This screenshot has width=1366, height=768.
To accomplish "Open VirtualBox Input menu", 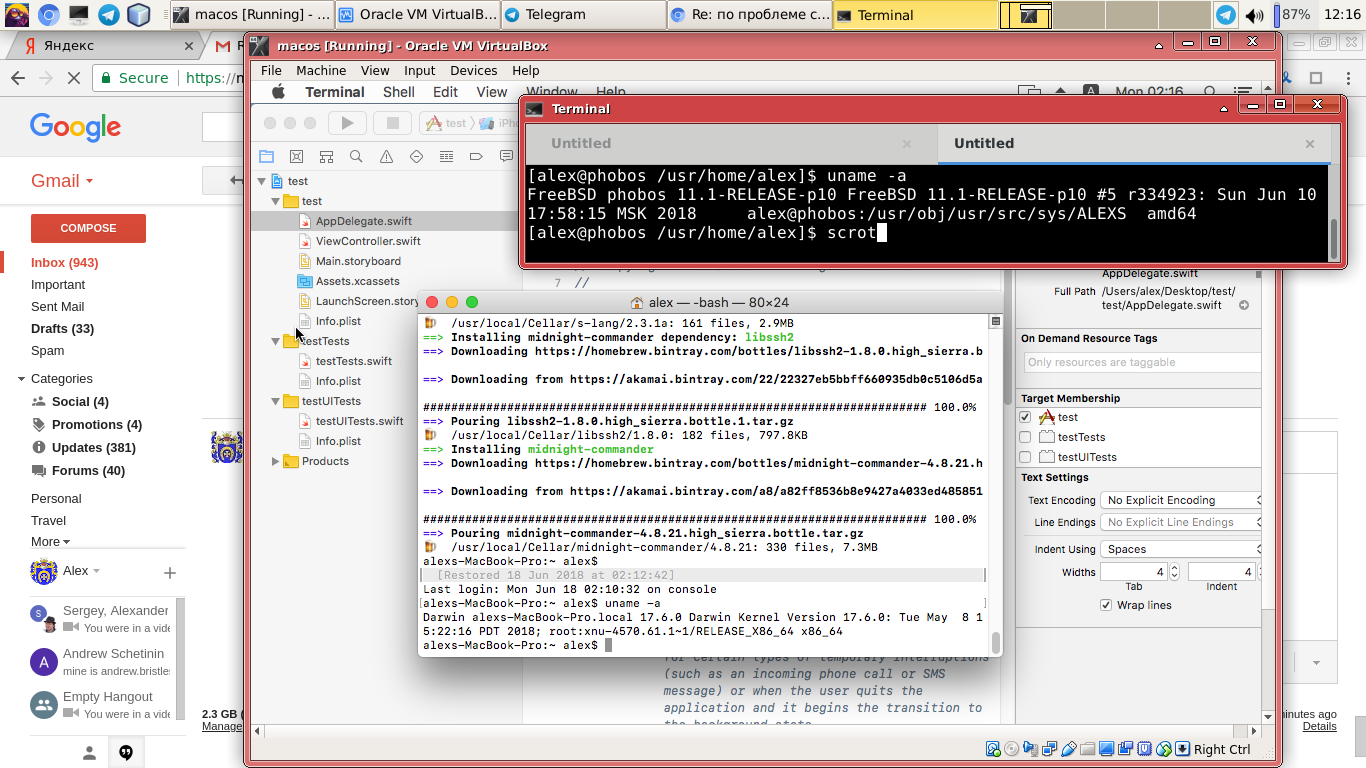I will tap(420, 70).
